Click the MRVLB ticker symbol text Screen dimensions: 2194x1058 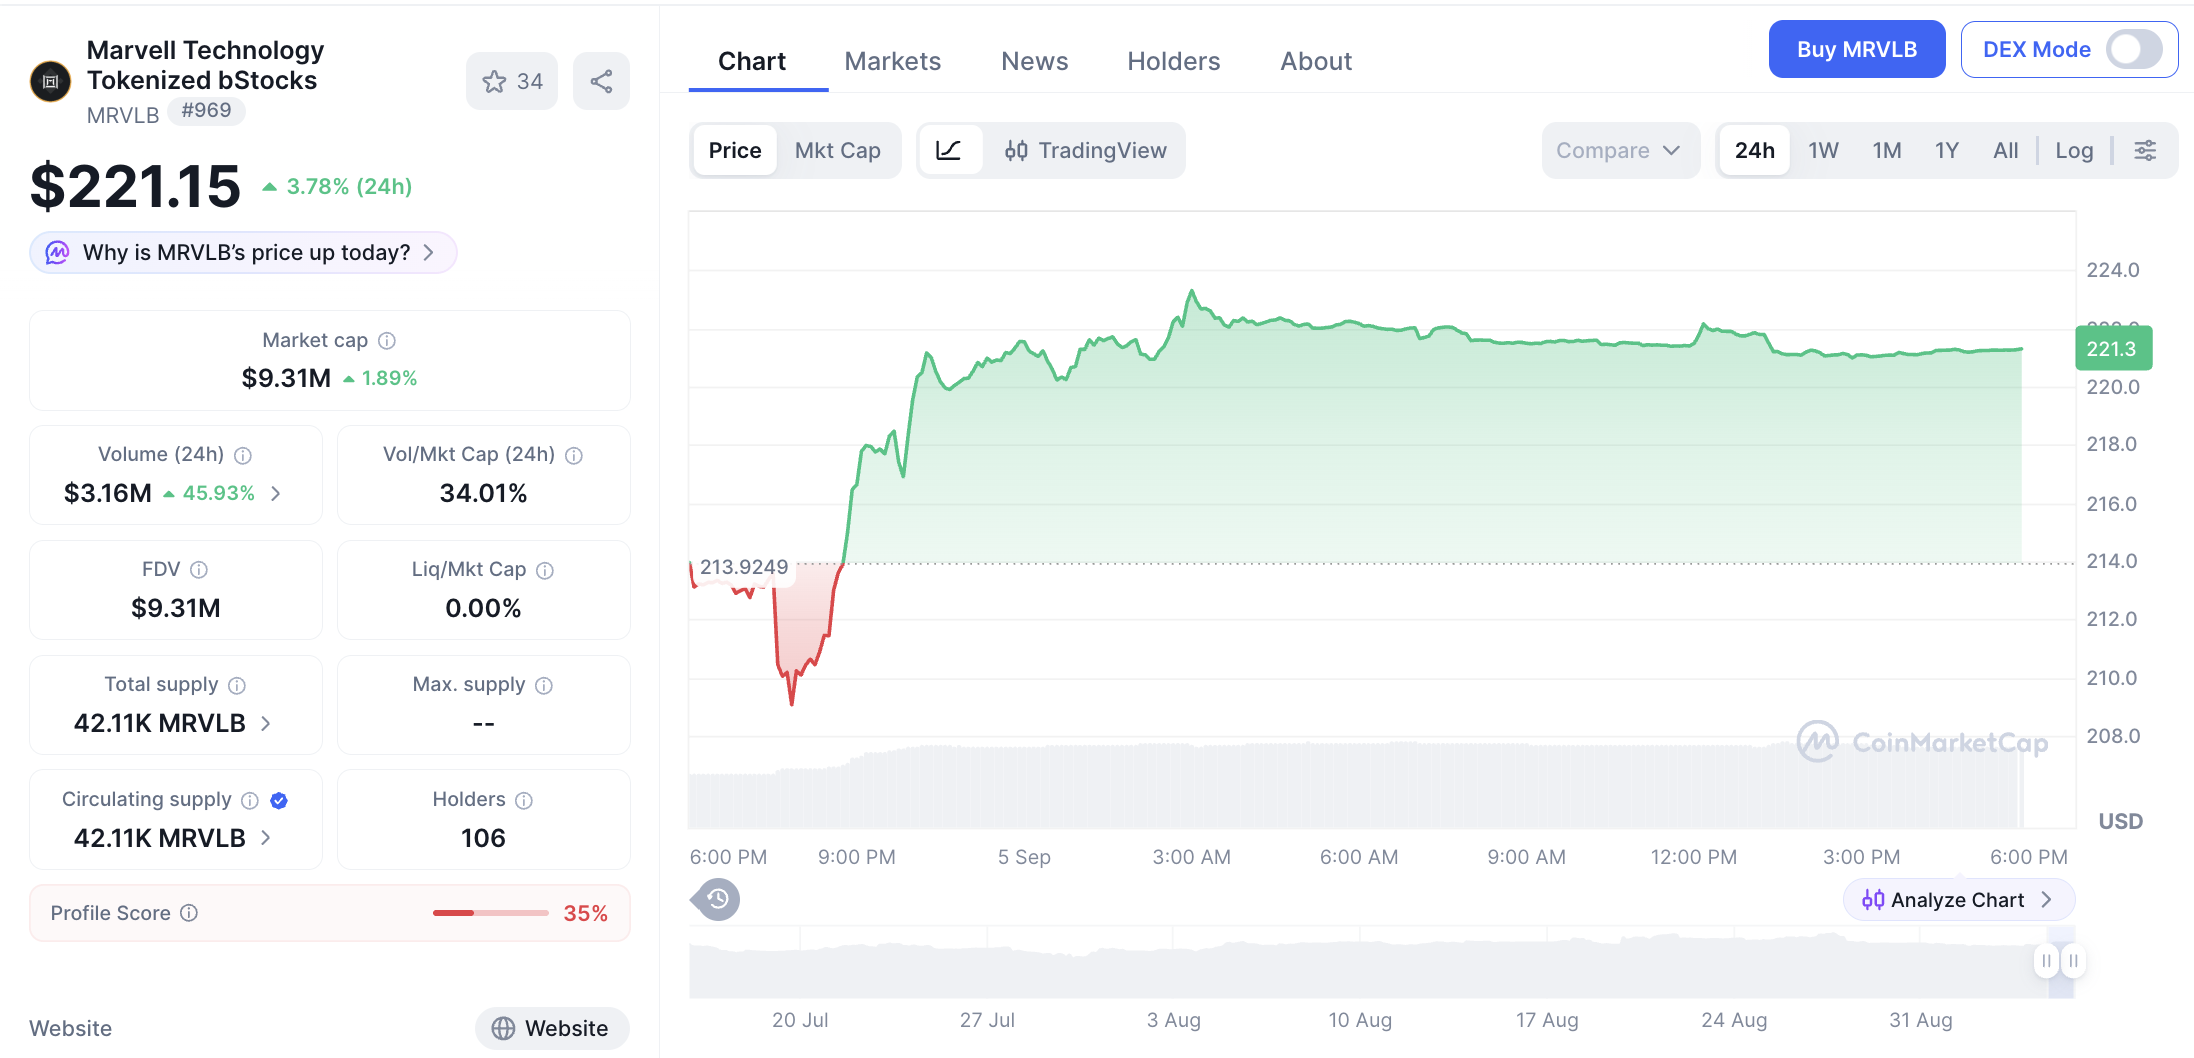click(x=123, y=115)
